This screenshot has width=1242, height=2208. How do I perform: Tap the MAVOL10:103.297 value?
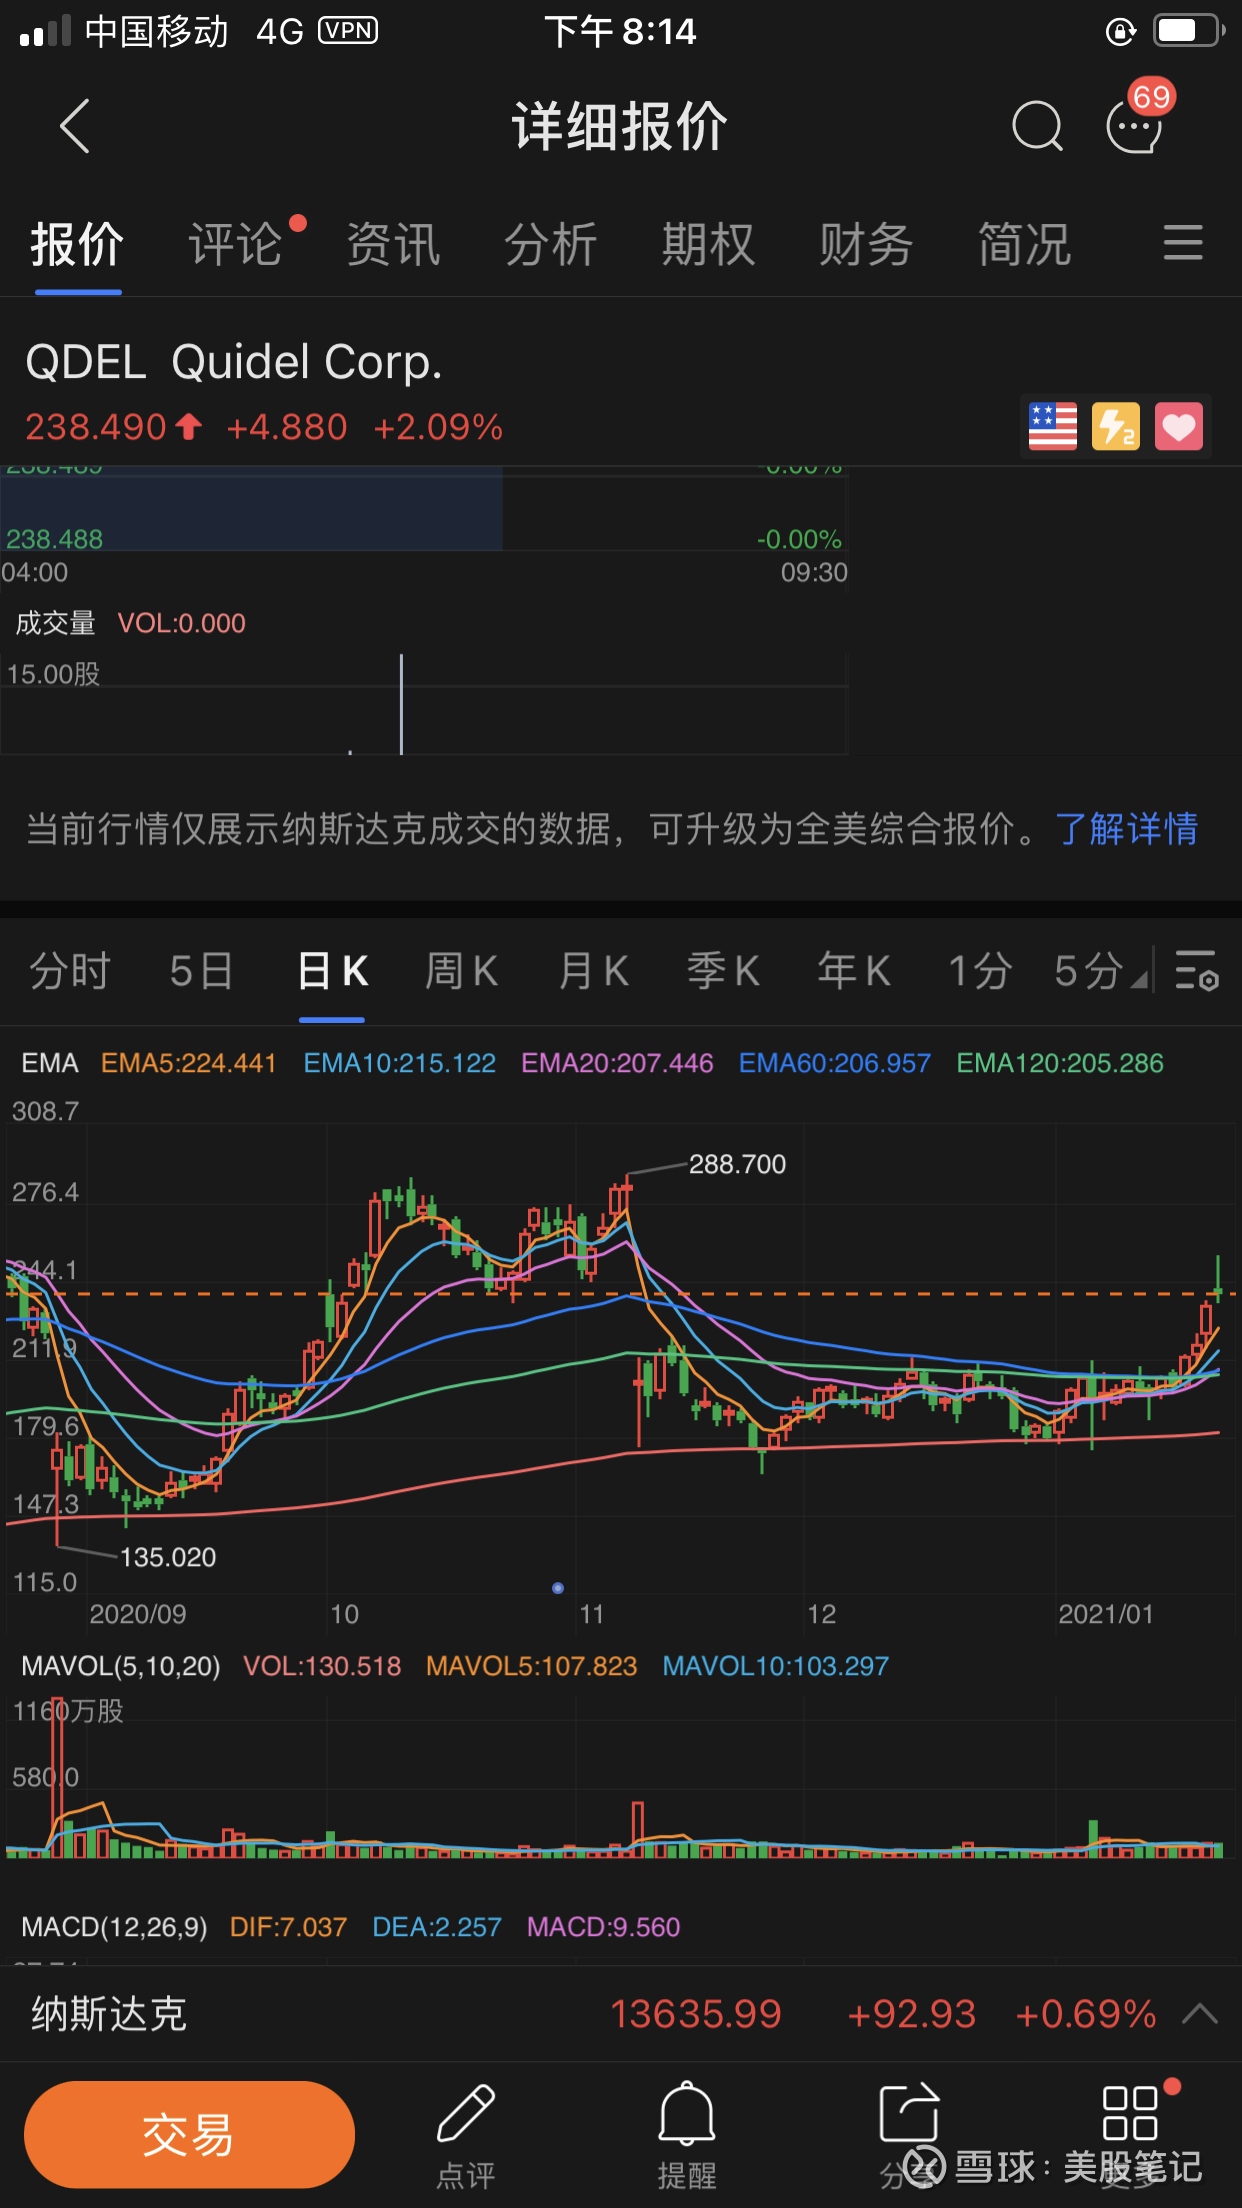775,1666
